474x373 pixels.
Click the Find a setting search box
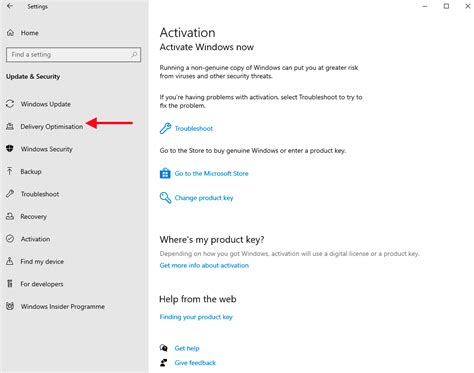(x=73, y=55)
